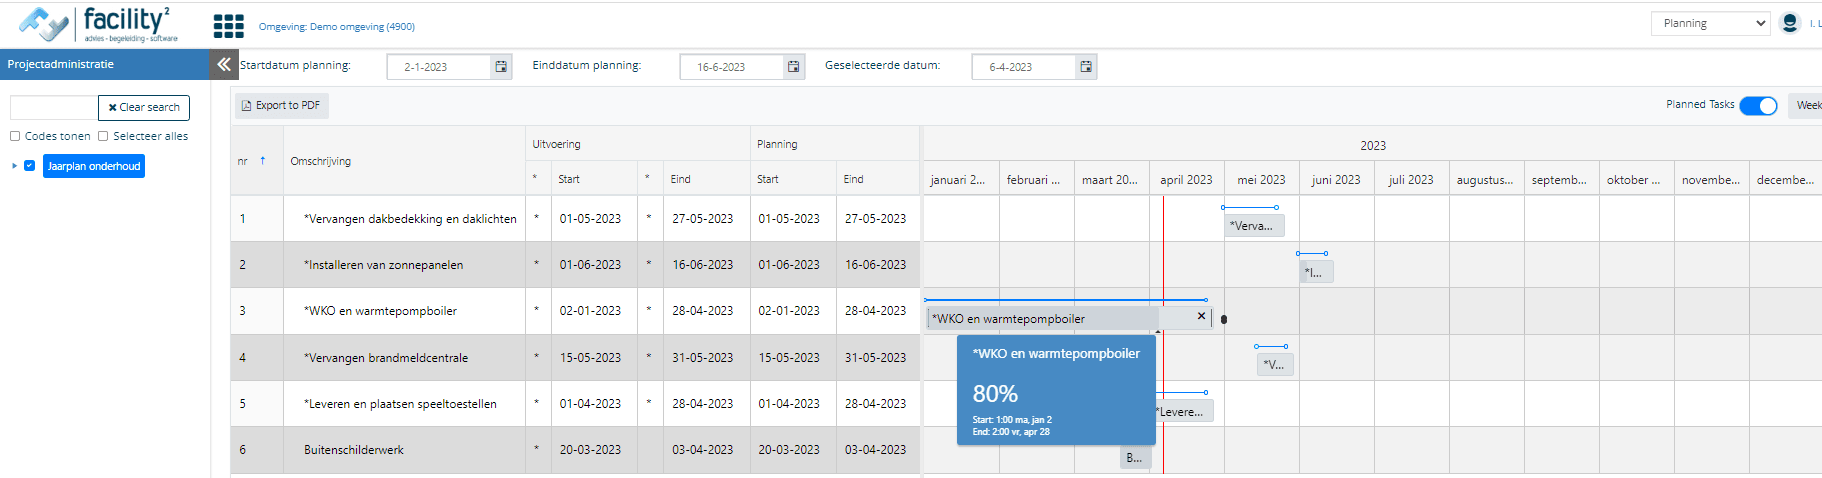Check the Selecteer alles checkbox

[103, 136]
